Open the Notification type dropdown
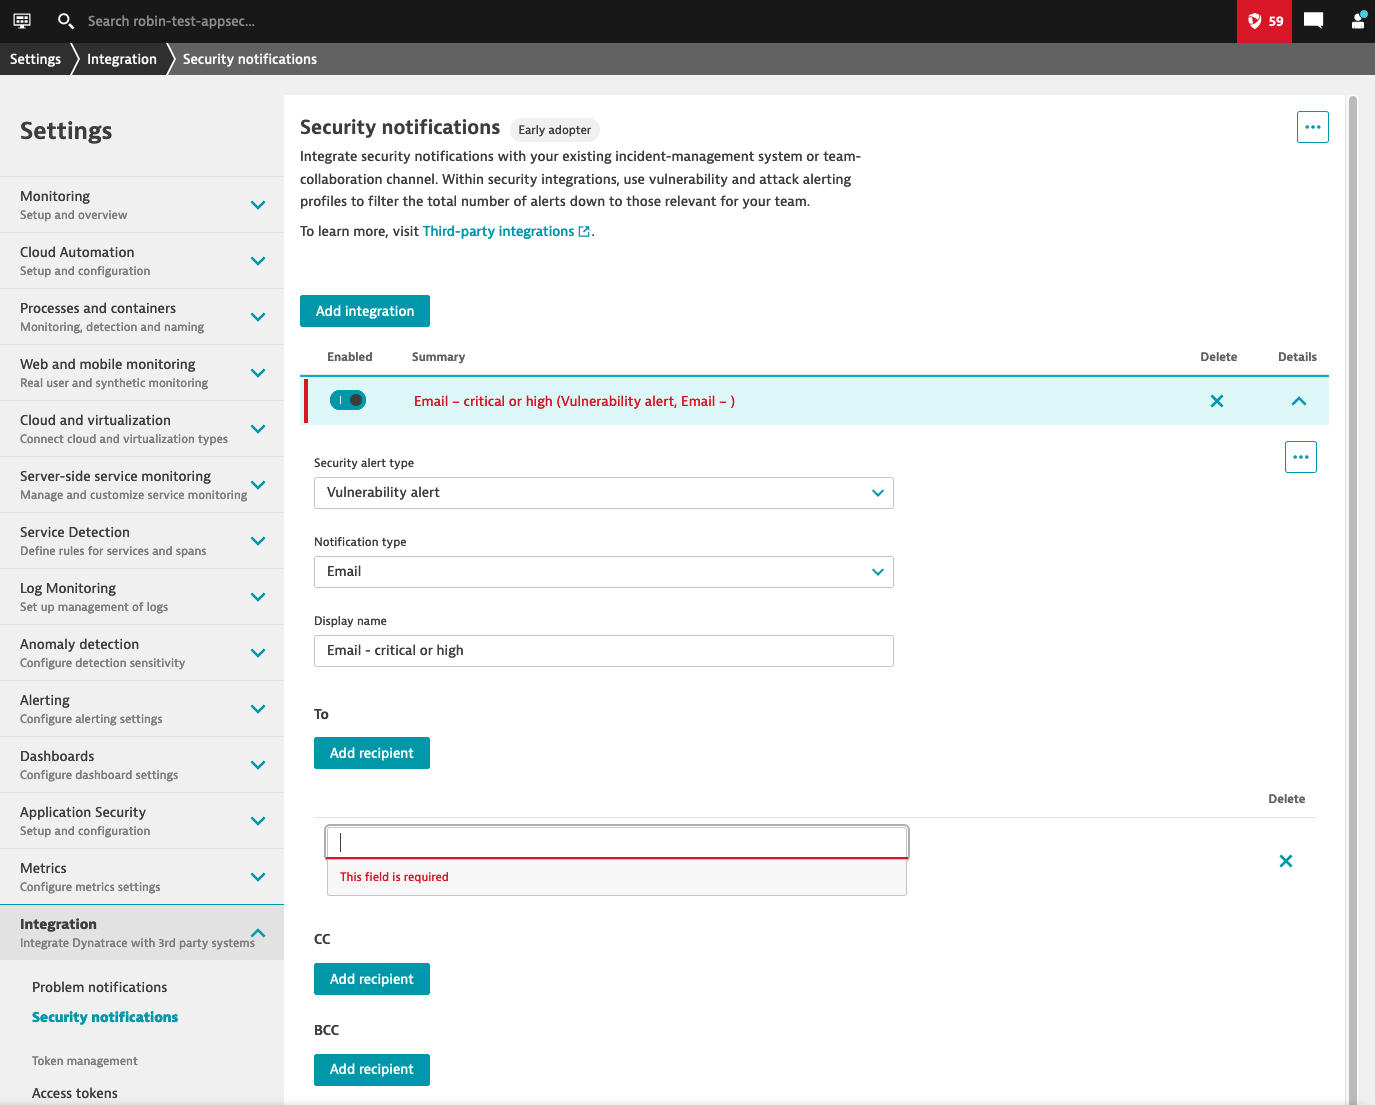 (603, 572)
